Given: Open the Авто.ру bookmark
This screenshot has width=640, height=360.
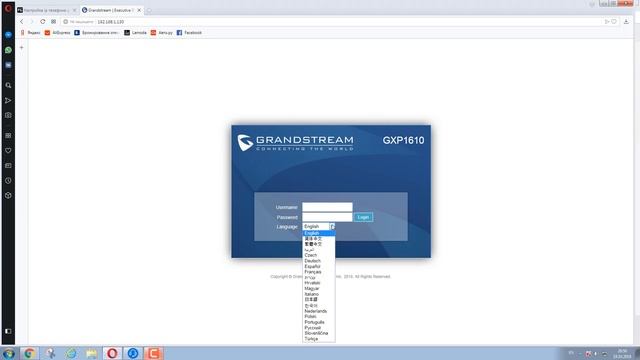Looking at the screenshot, I should (162, 33).
